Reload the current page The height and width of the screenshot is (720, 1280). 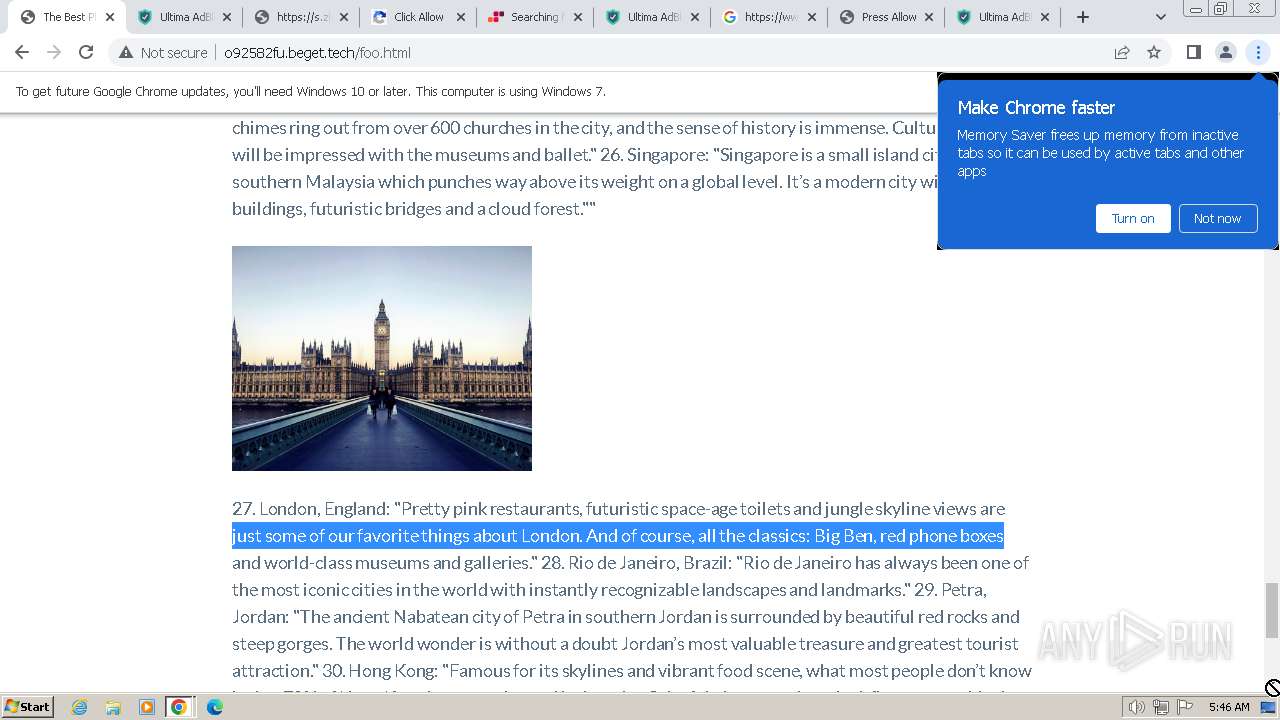pyautogui.click(x=86, y=53)
